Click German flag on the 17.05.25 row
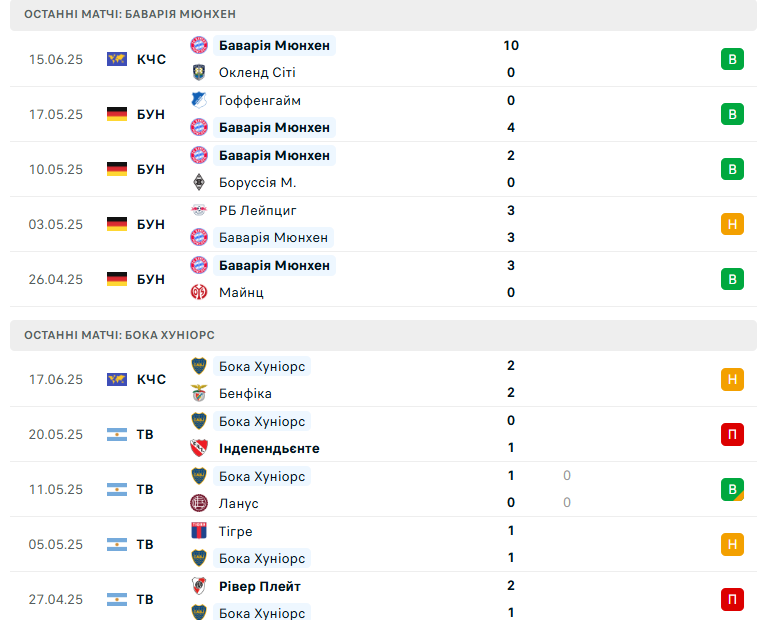Screen dimensions: 770x634 [x=117, y=114]
